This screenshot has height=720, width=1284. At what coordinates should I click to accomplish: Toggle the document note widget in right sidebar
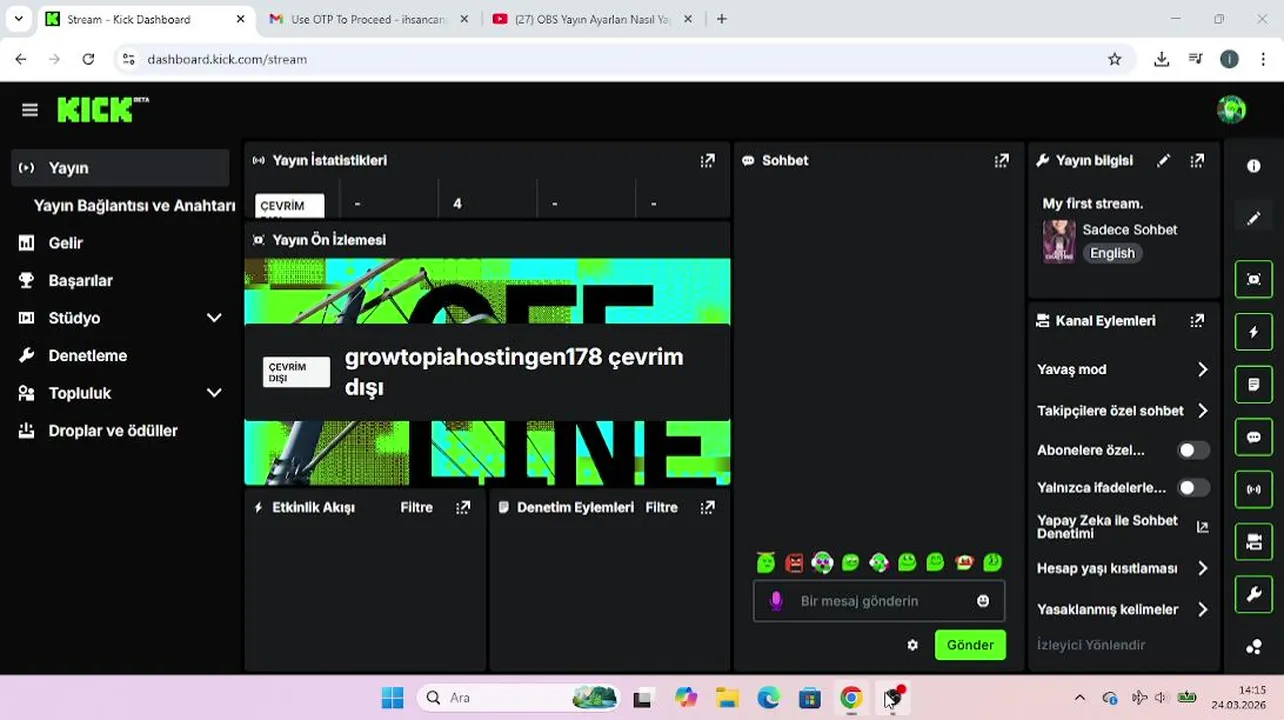(x=1253, y=384)
